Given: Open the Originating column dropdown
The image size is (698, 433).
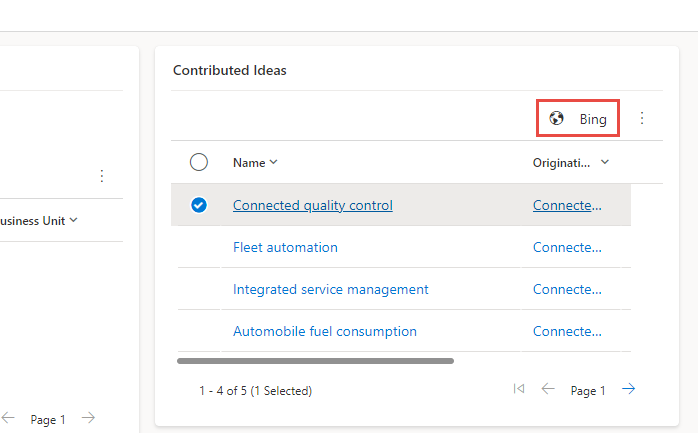Looking at the screenshot, I should (x=604, y=162).
